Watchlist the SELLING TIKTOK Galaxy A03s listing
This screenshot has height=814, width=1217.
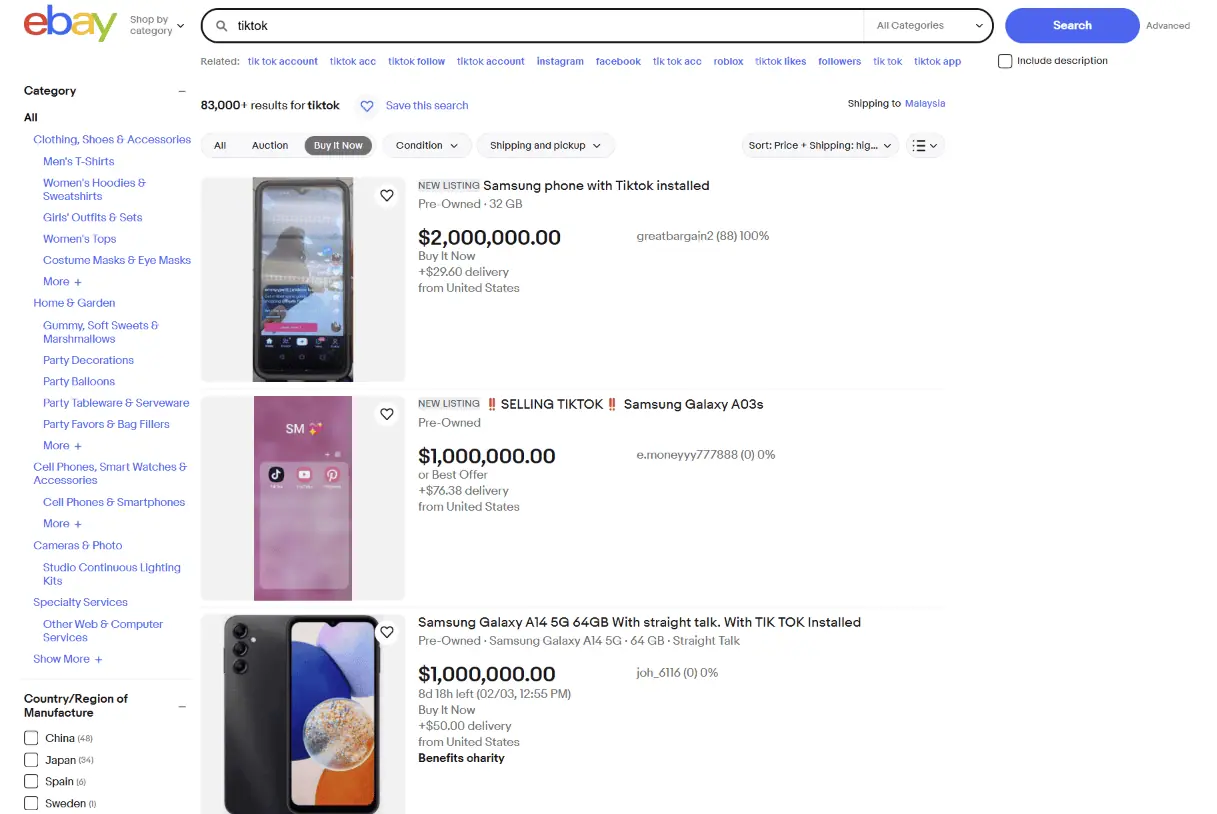tap(387, 414)
